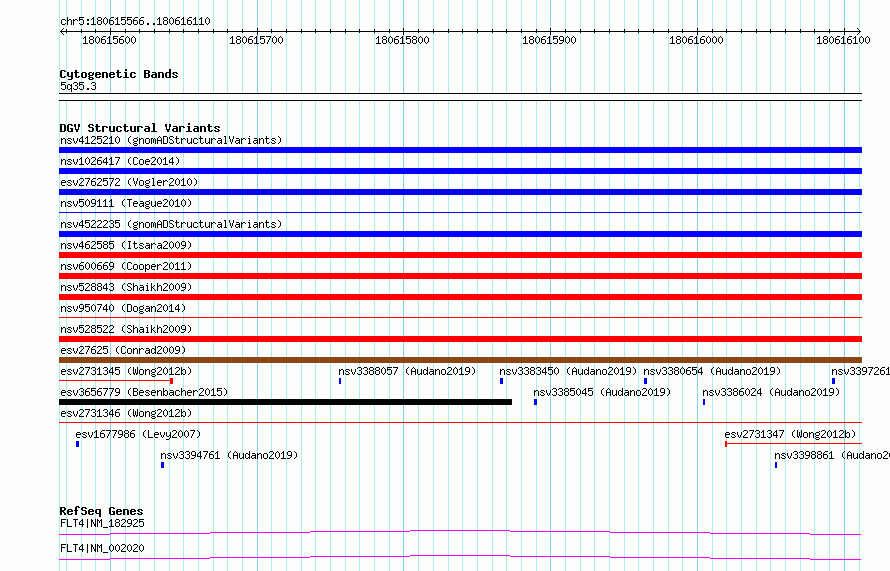
Task: Click ruler position 180615600
Action: [110, 40]
